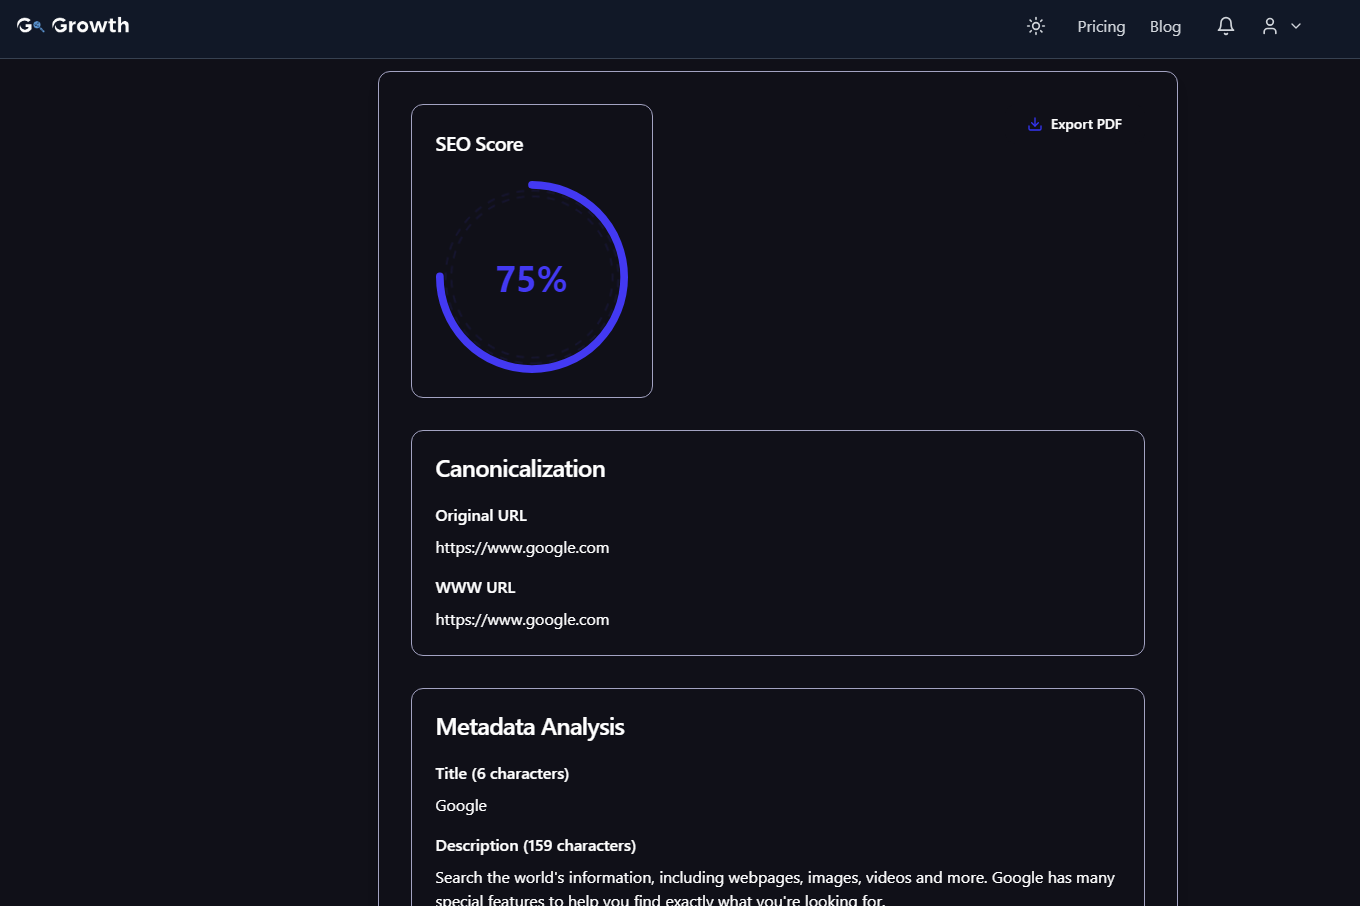
Task: Click Export PDF button
Action: point(1075,124)
